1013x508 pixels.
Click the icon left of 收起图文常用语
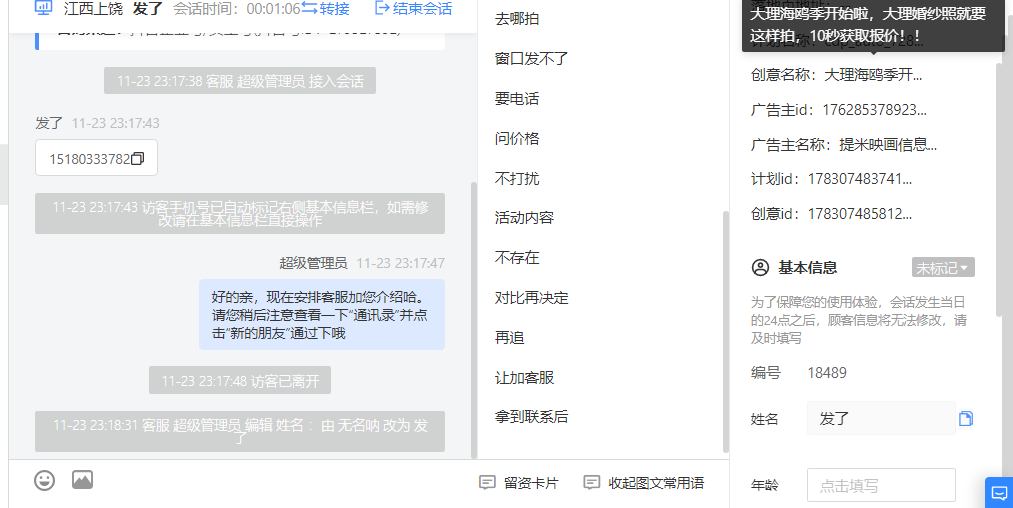591,482
